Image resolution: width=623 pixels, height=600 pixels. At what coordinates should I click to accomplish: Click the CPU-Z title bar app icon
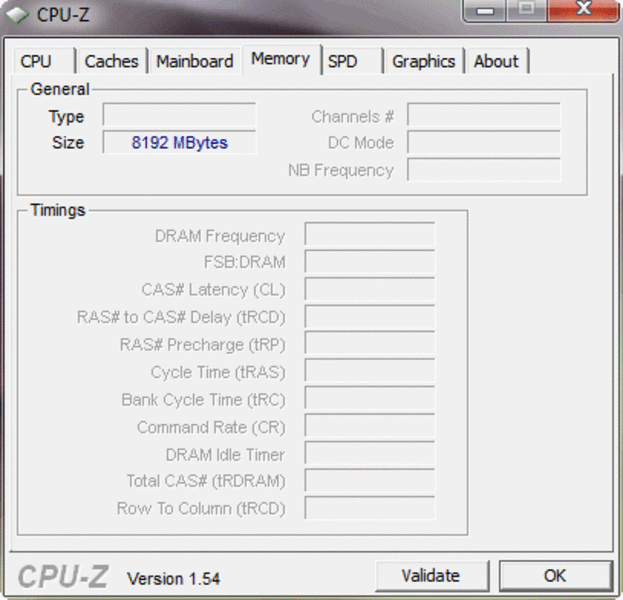[x=17, y=15]
